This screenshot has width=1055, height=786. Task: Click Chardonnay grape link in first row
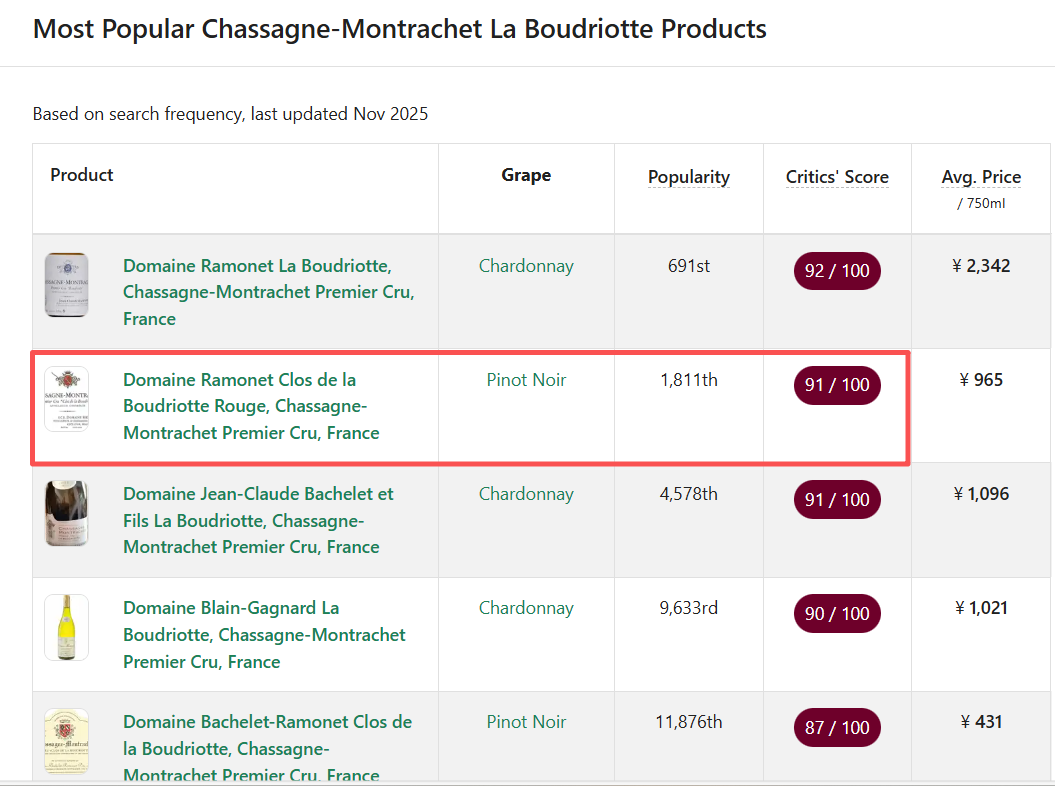[526, 266]
